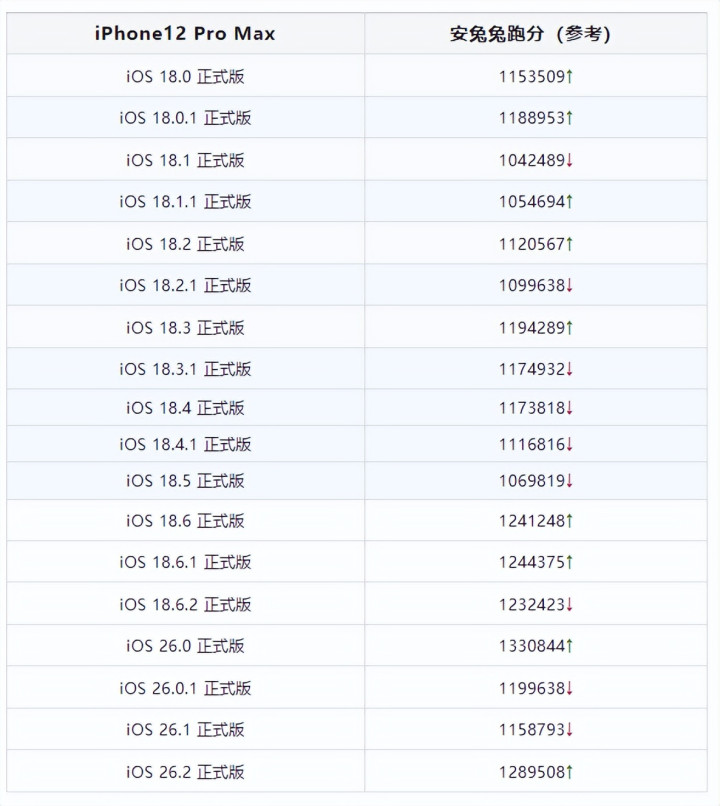This screenshot has width=720, height=806.
Task: Click the iOS 18.4.1 正式版 cell
Action: pyautogui.click(x=185, y=444)
